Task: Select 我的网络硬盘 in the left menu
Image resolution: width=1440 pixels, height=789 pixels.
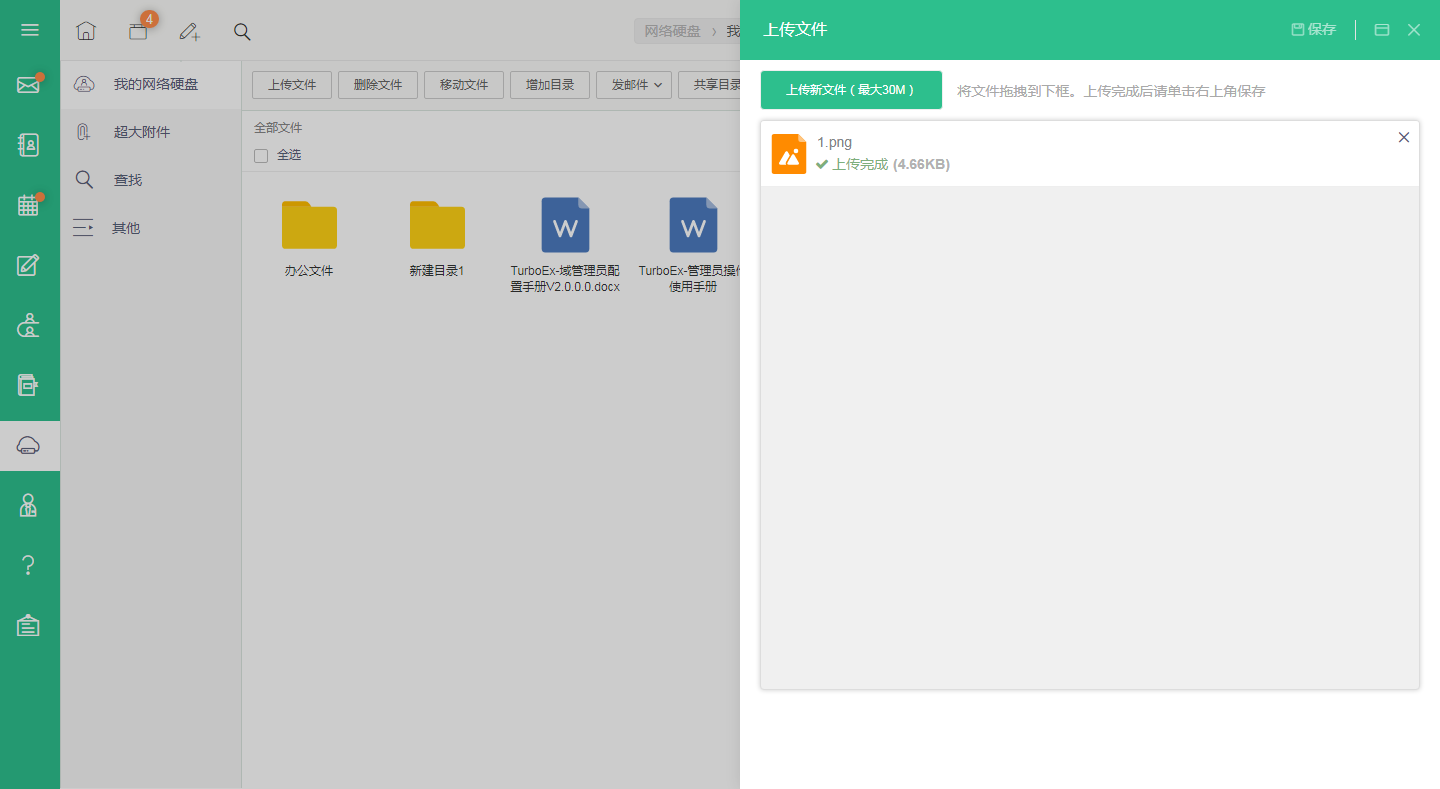Action: click(x=151, y=85)
